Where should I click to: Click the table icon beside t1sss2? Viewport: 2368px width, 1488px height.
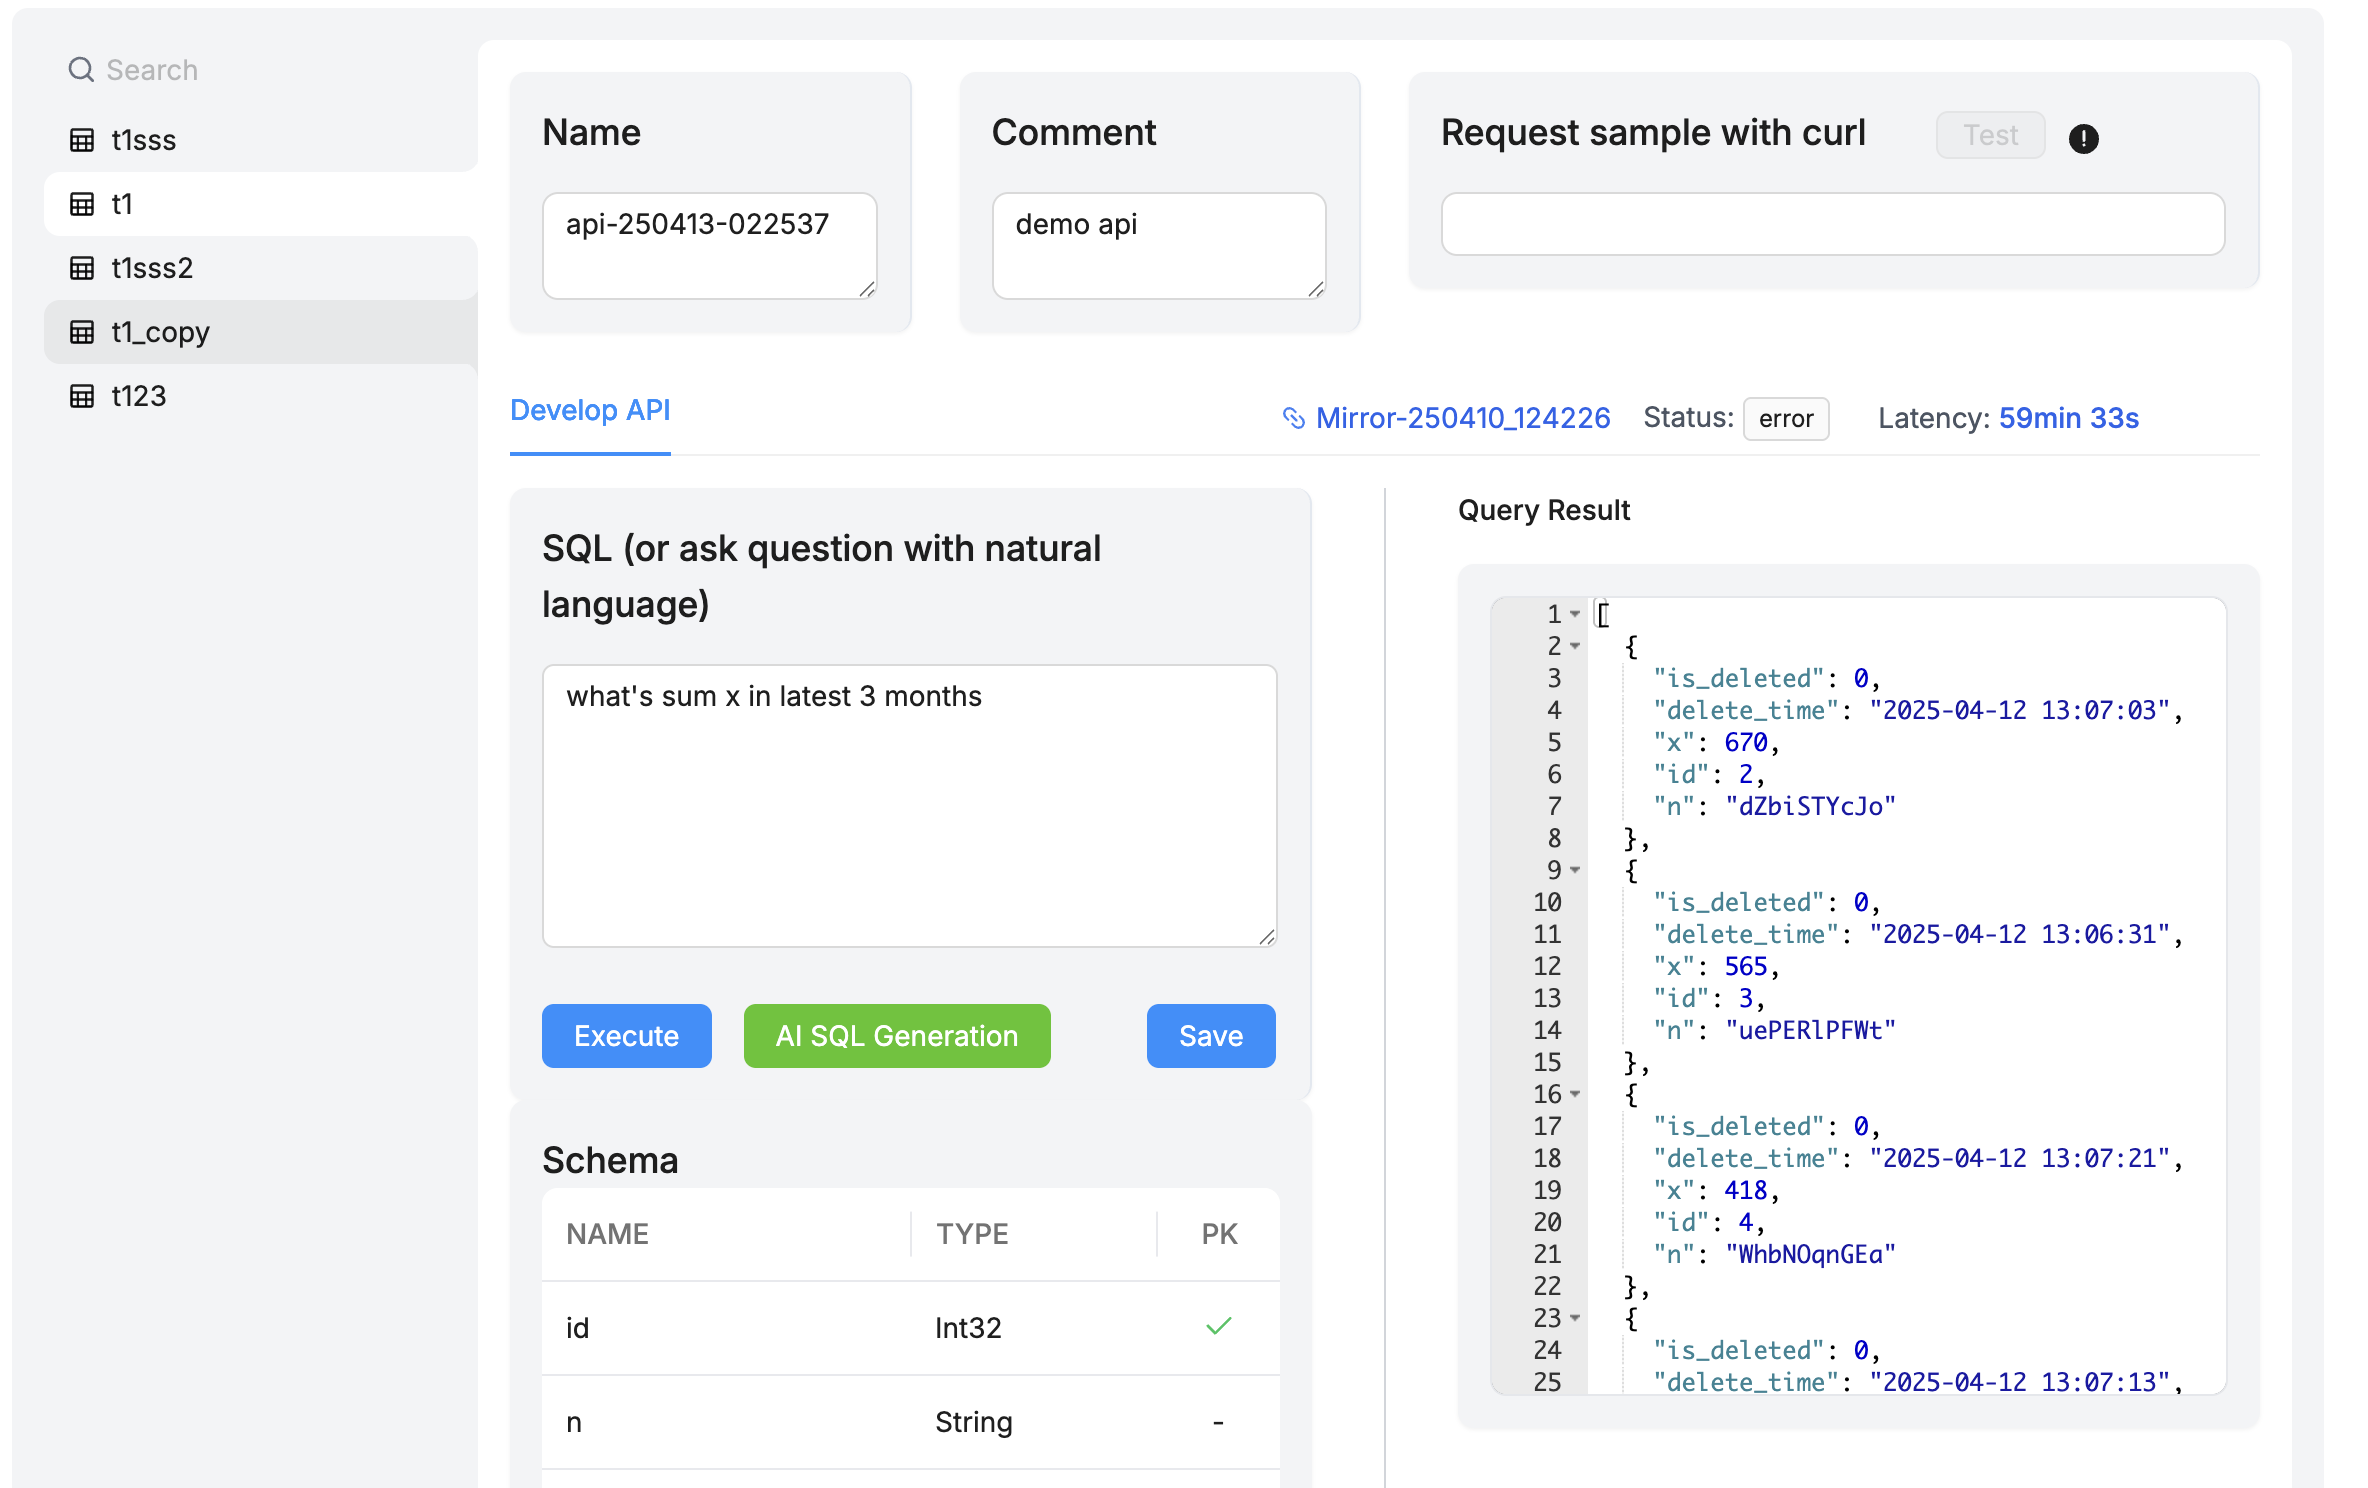(x=82, y=268)
